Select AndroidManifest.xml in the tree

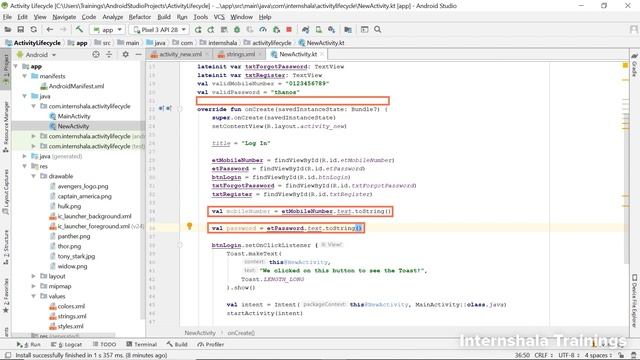pos(76,86)
